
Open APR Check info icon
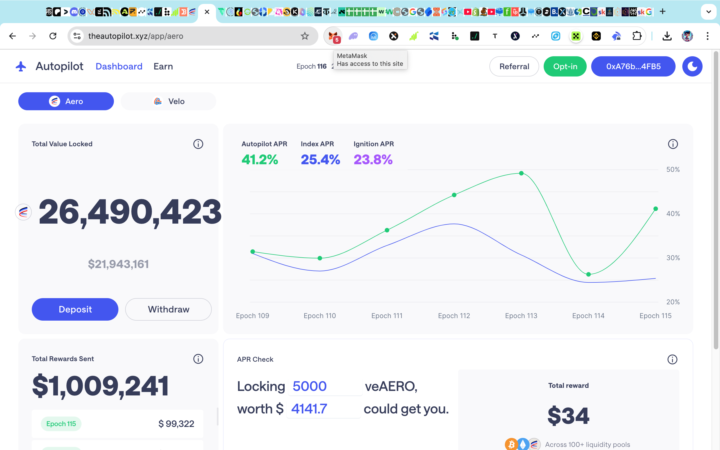pyautogui.click(x=672, y=360)
